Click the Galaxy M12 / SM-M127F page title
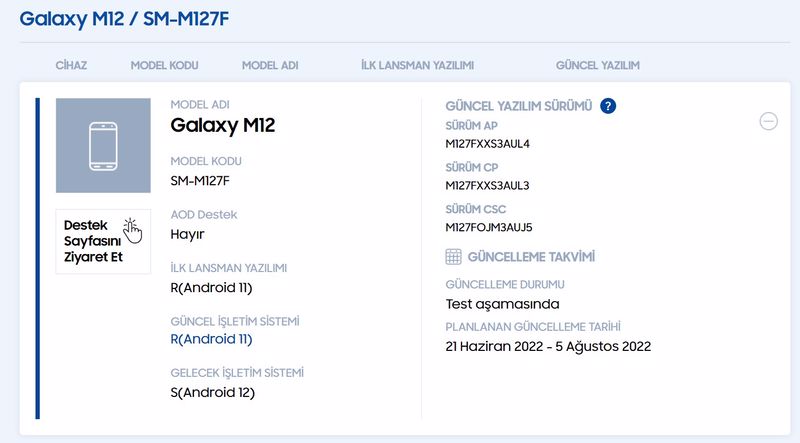 124,19
